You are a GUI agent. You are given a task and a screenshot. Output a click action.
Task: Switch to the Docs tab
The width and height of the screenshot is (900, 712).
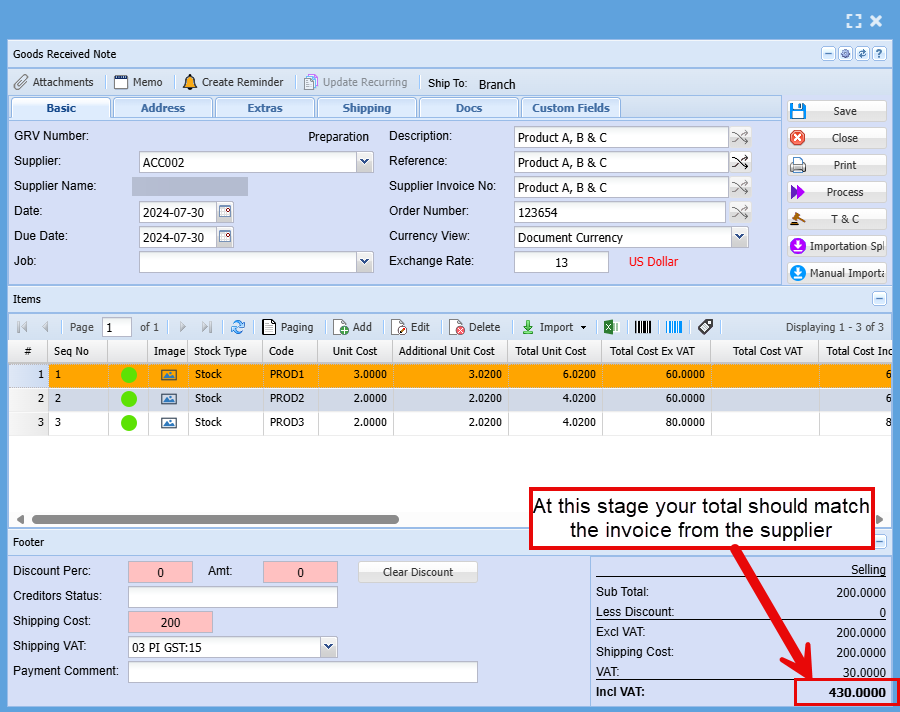point(469,108)
